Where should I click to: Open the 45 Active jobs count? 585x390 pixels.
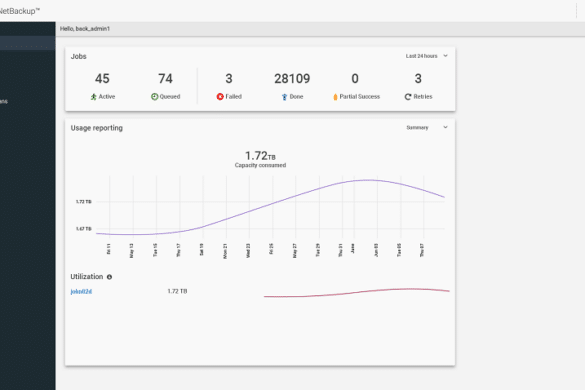click(x=102, y=79)
